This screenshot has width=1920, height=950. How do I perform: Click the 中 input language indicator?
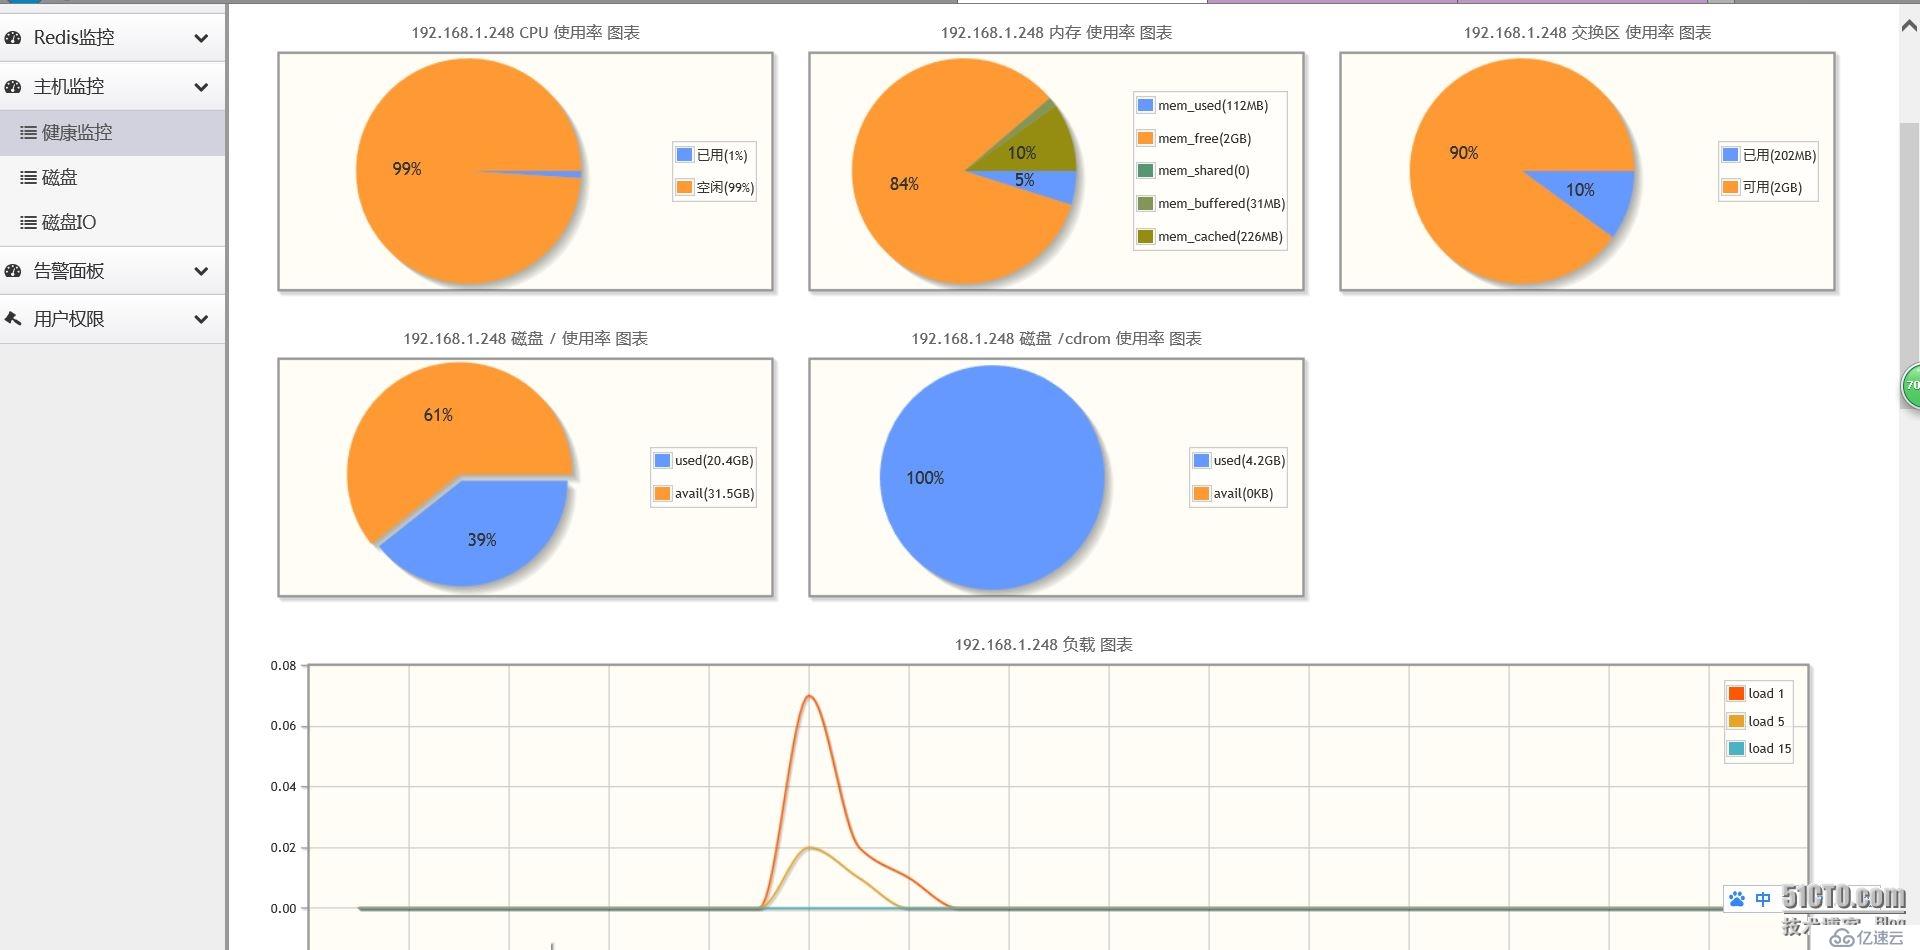pos(1763,899)
